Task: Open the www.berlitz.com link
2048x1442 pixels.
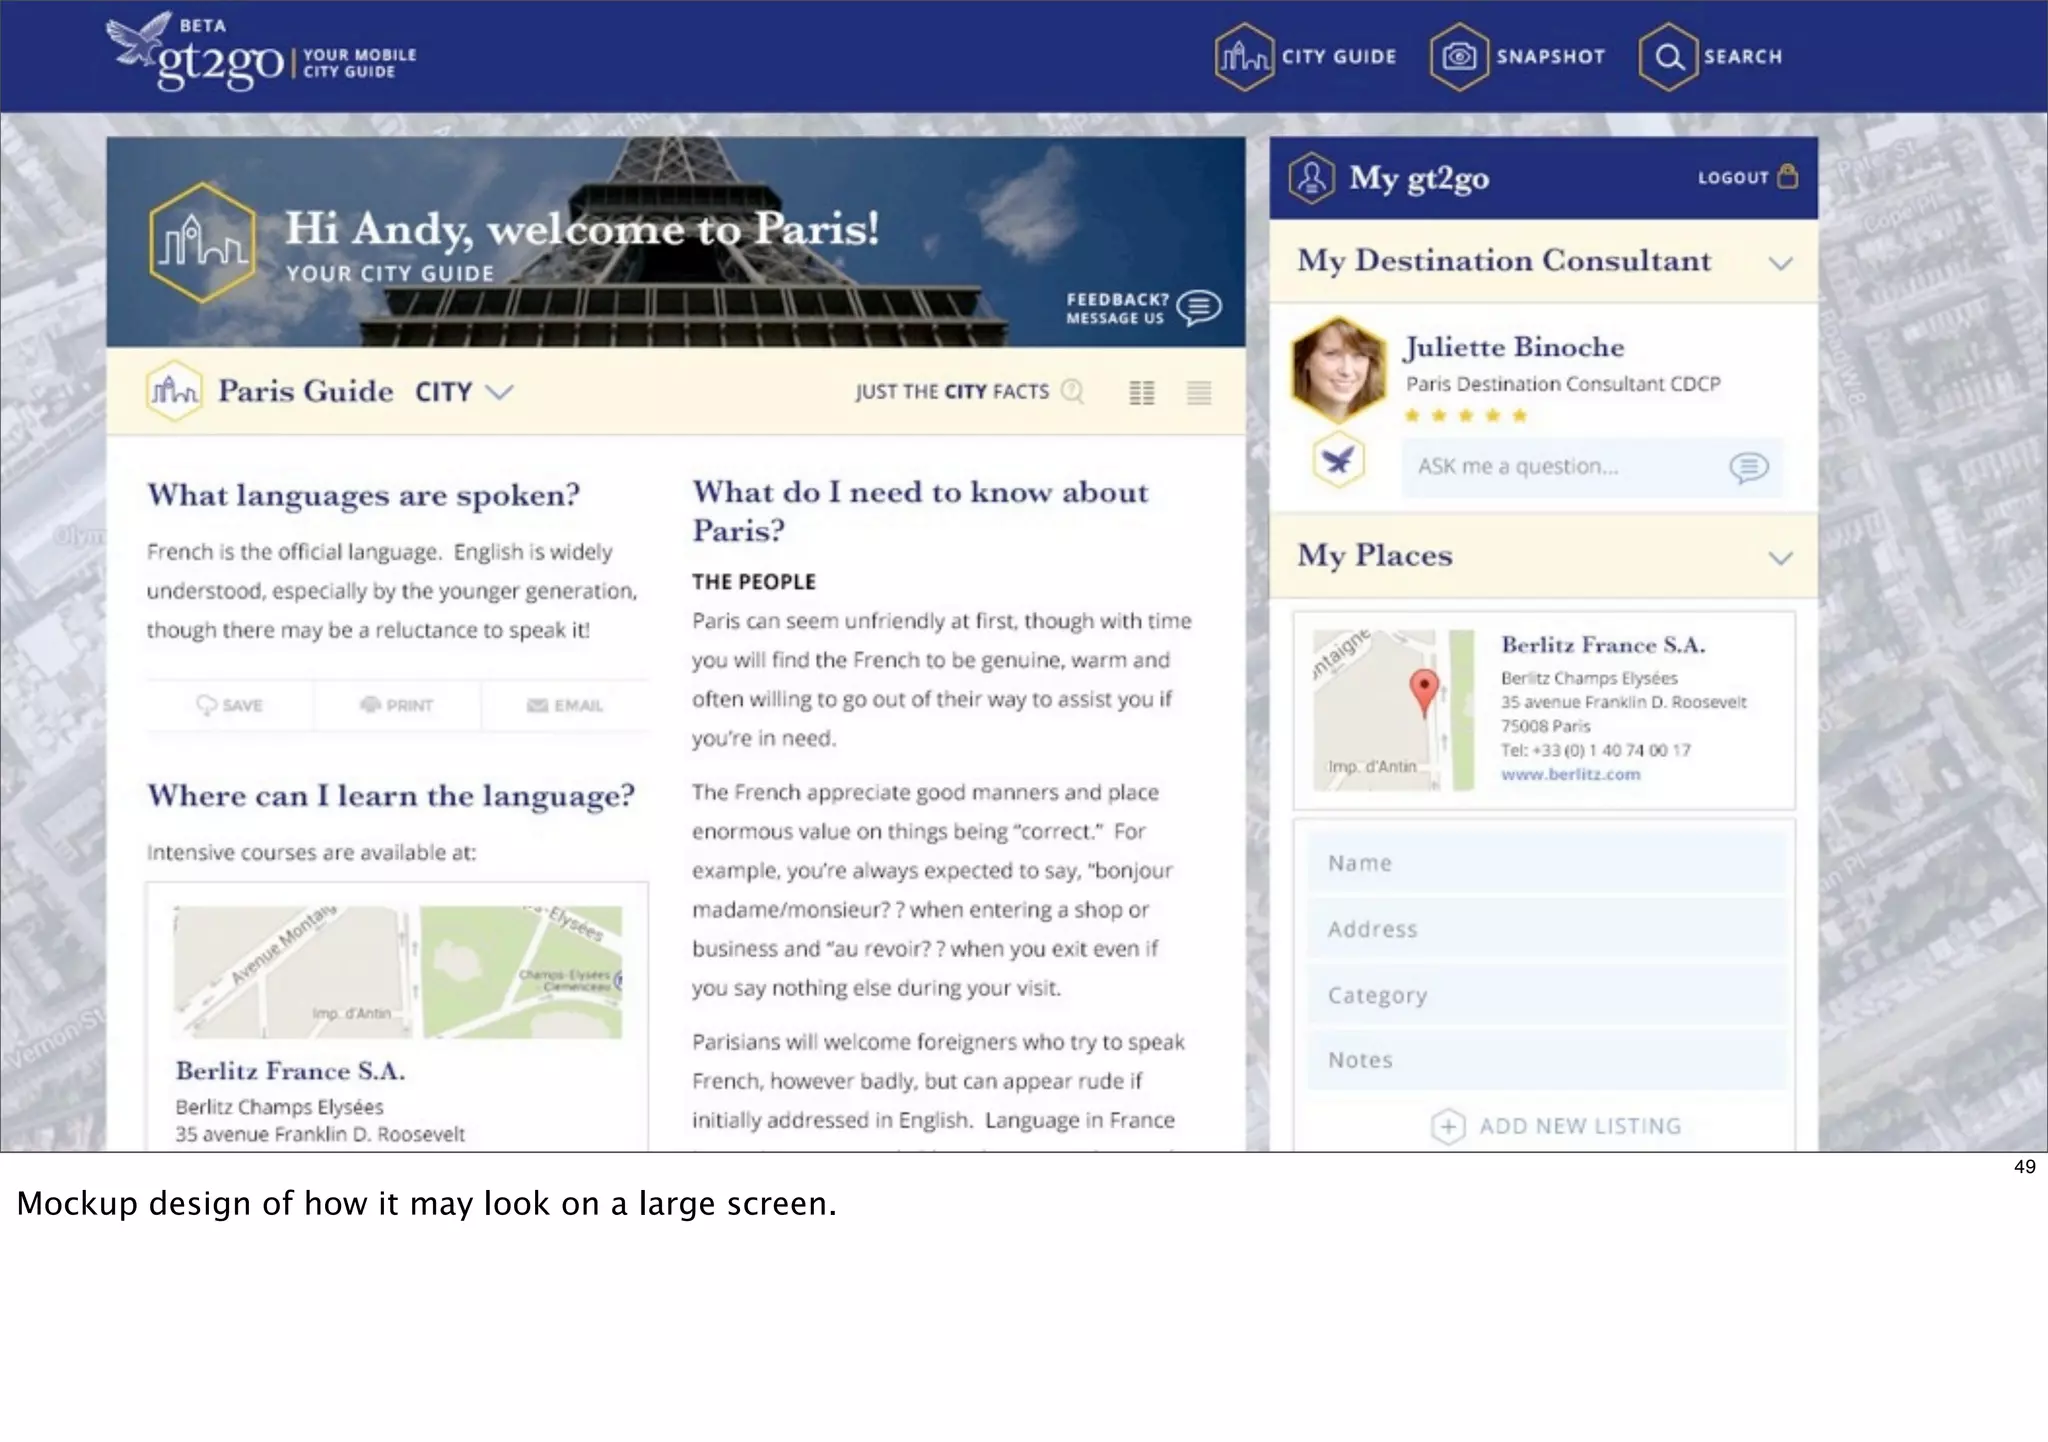Action: point(1570,774)
